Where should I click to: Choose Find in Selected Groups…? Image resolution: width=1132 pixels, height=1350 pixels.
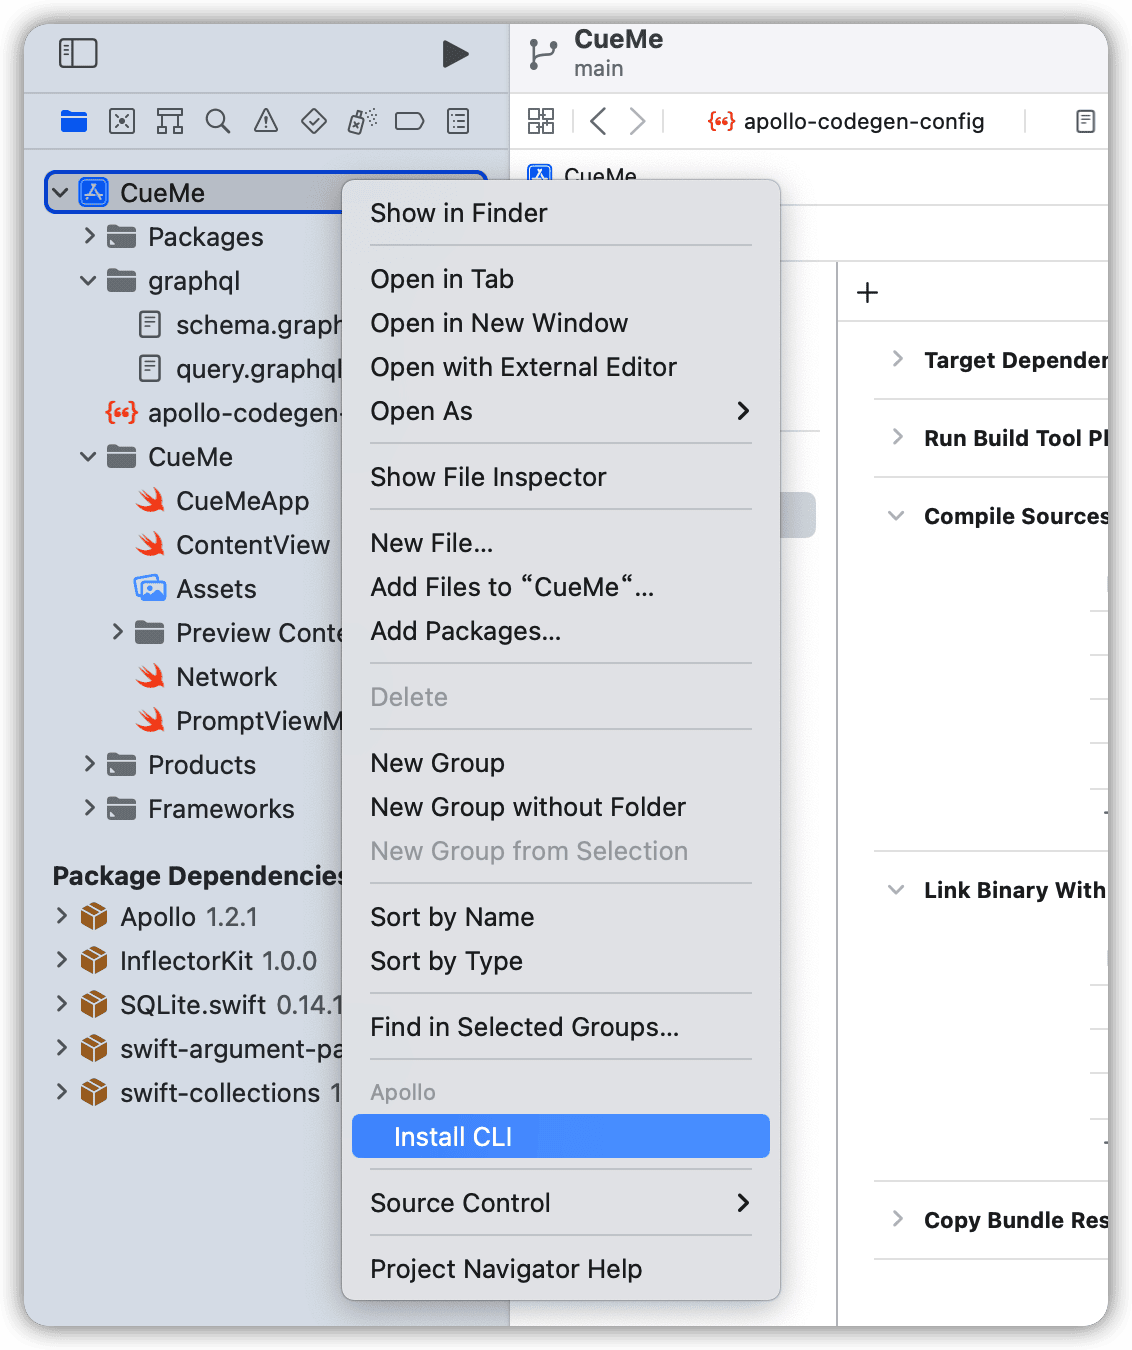click(561, 1027)
